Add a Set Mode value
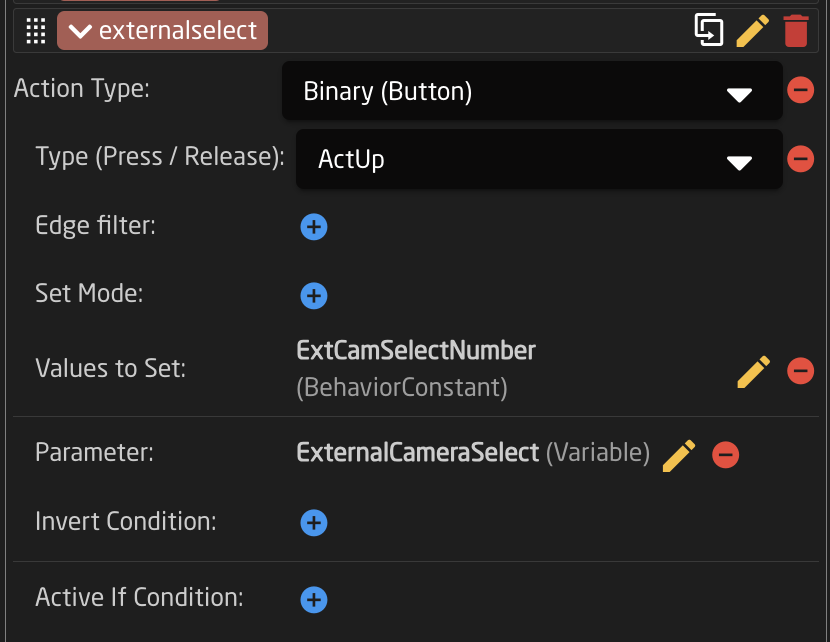Image resolution: width=830 pixels, height=642 pixels. (x=314, y=295)
